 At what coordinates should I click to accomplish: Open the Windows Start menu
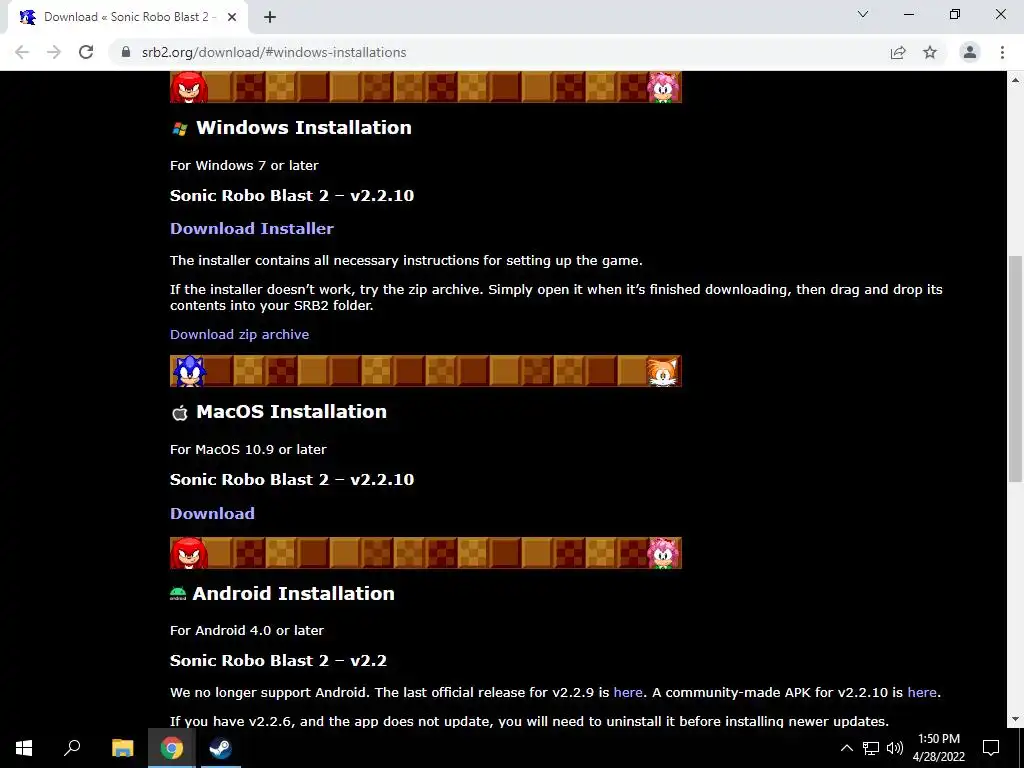[24, 748]
